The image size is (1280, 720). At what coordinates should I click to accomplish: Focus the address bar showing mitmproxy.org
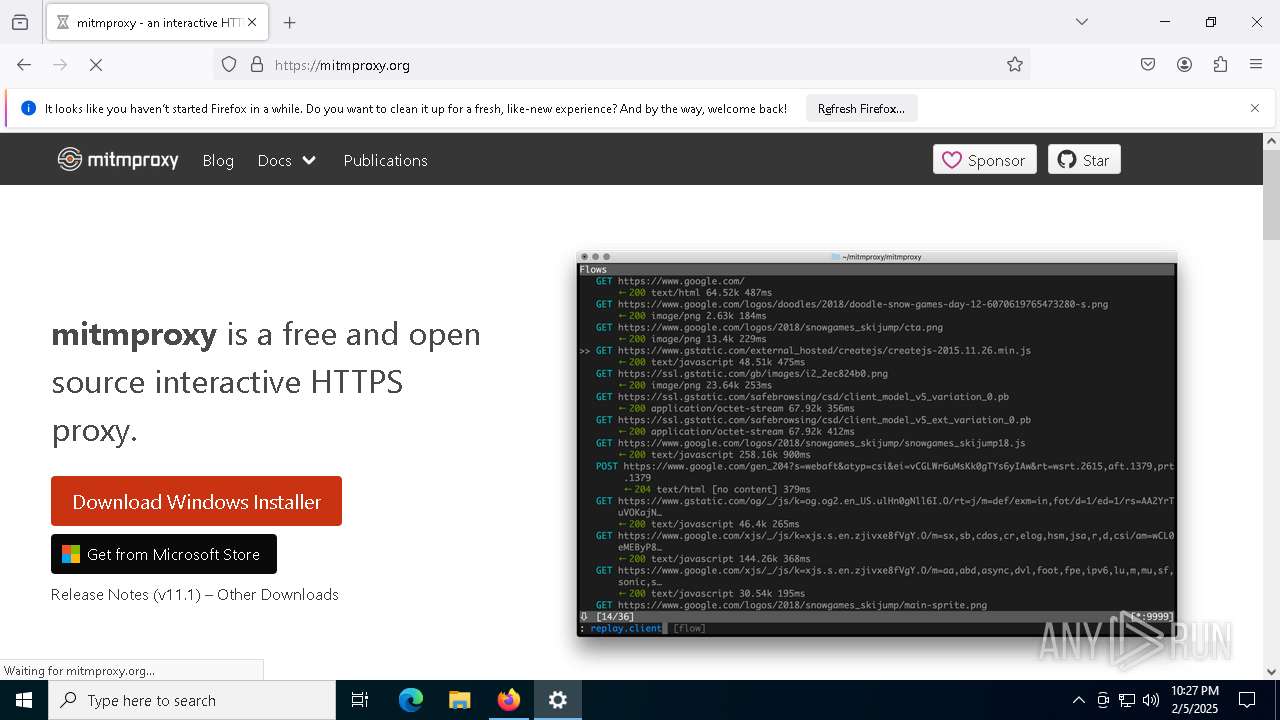[x=620, y=65]
